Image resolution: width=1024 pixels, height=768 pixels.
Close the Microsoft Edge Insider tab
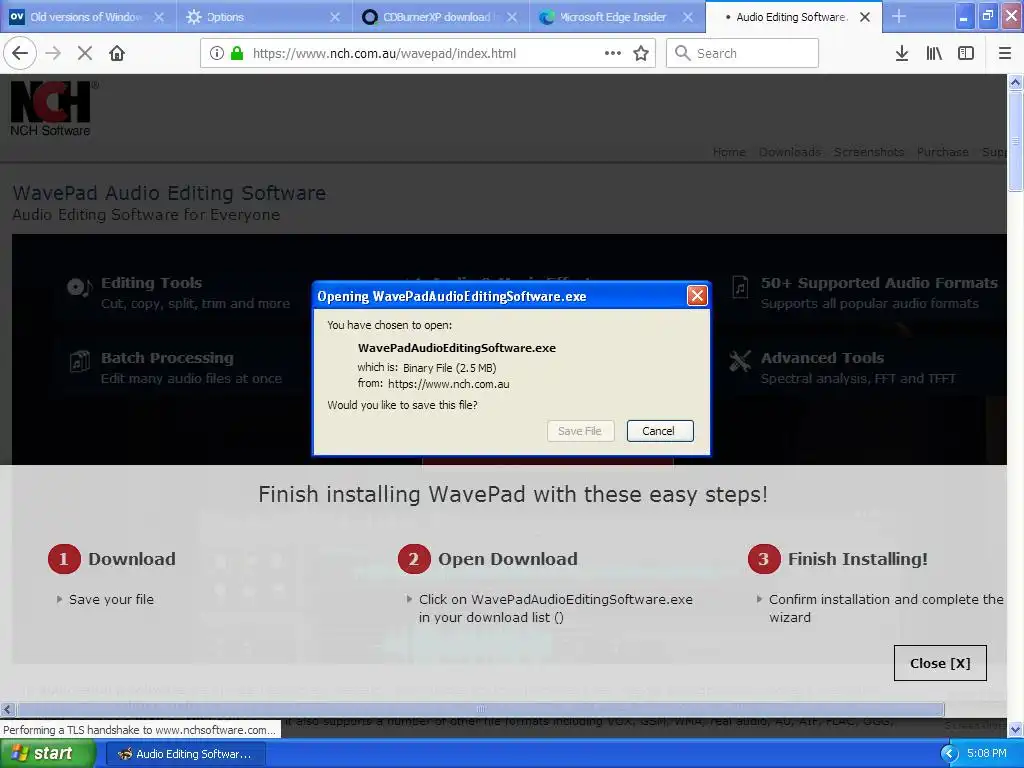click(688, 17)
